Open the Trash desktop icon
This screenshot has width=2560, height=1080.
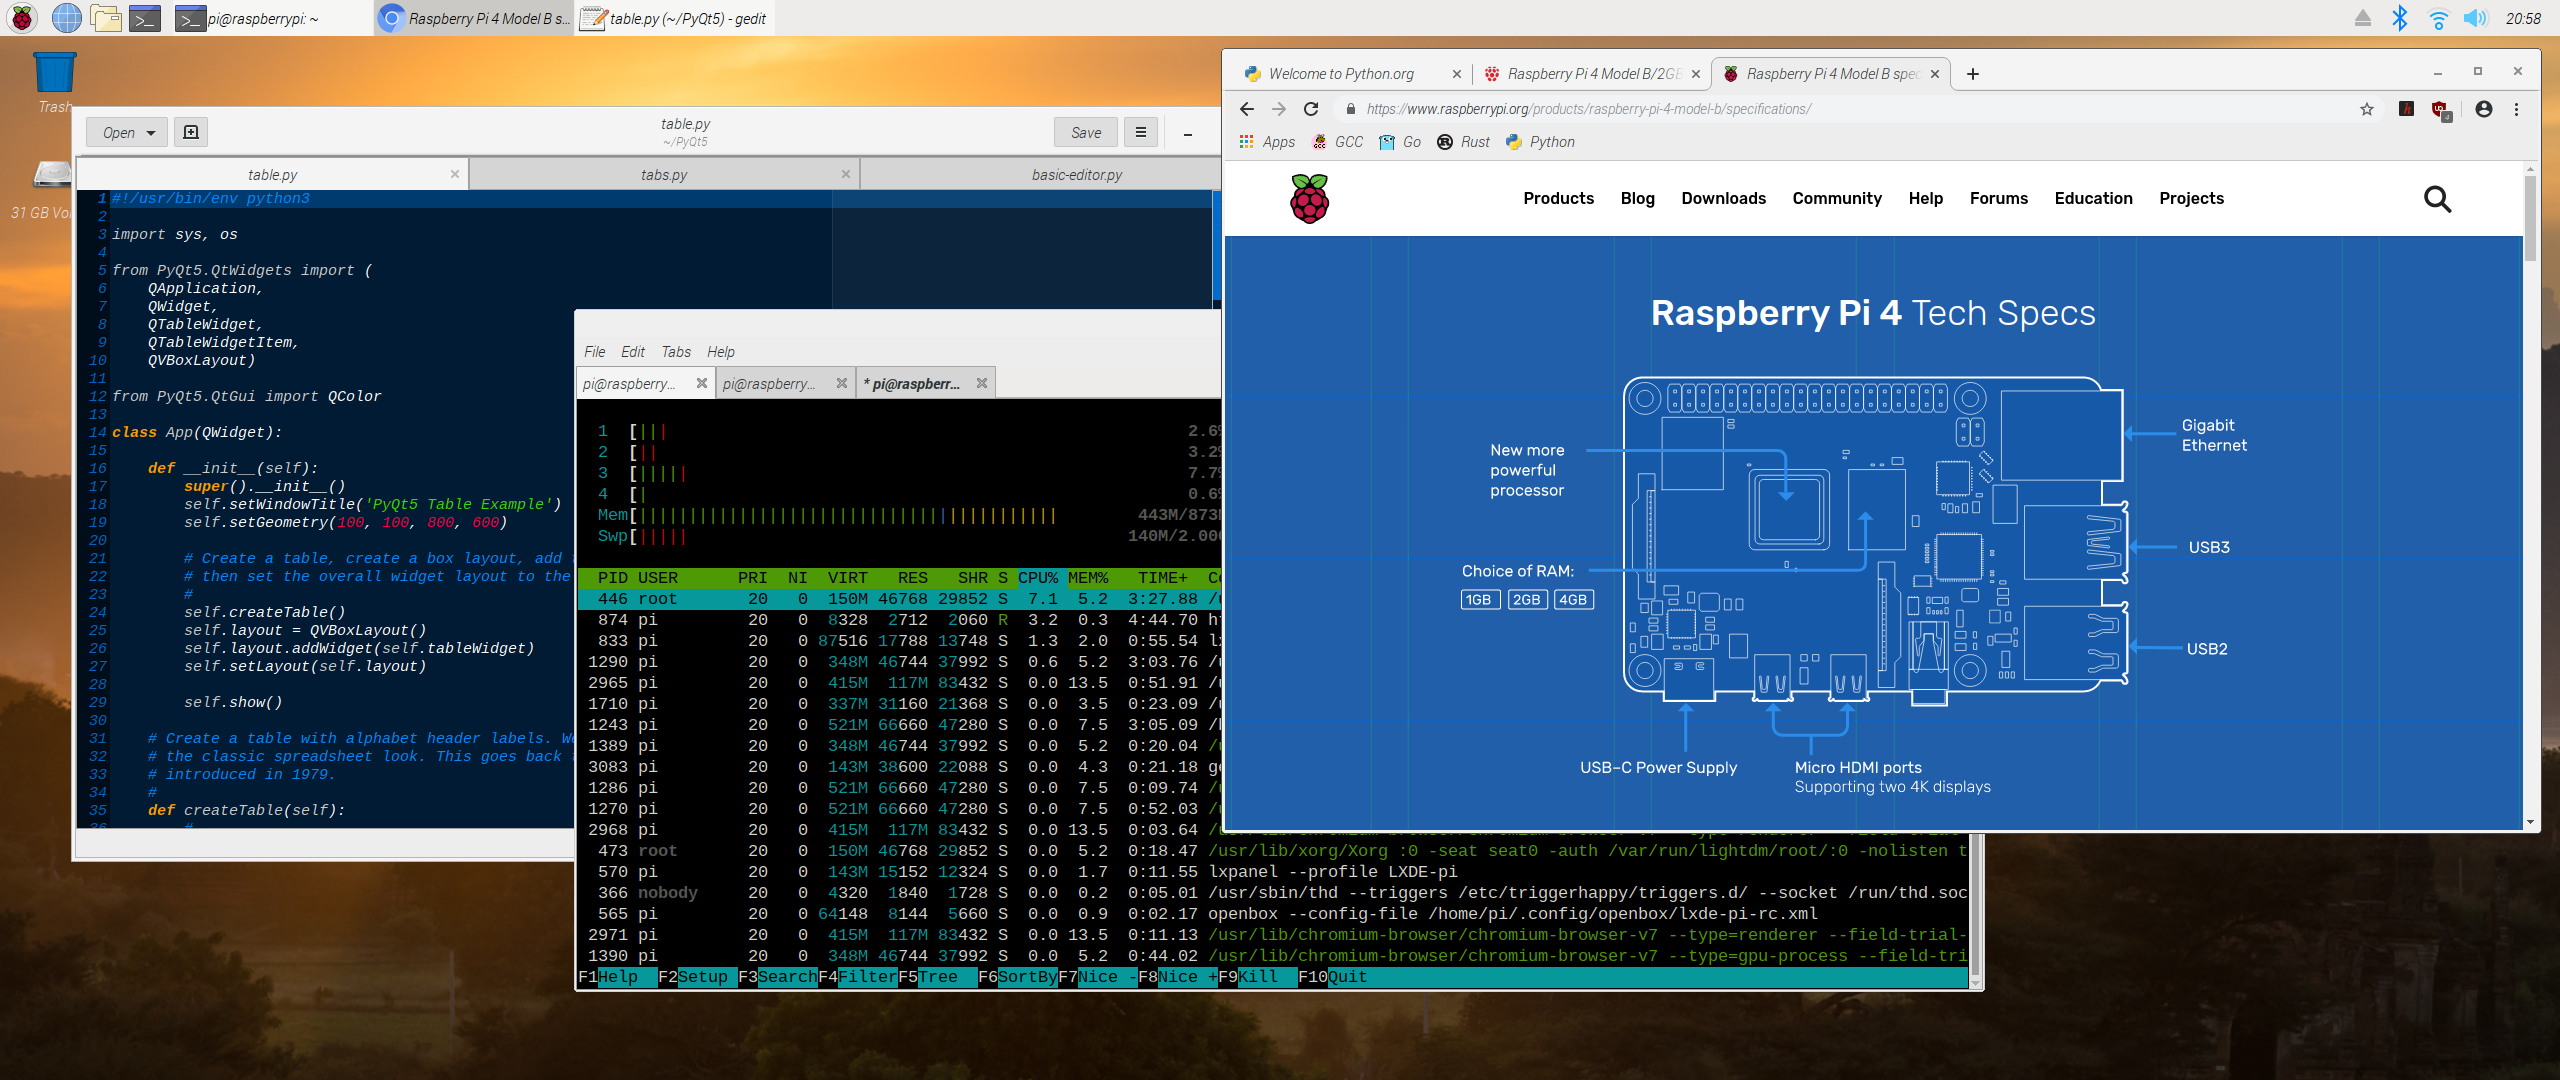[54, 82]
